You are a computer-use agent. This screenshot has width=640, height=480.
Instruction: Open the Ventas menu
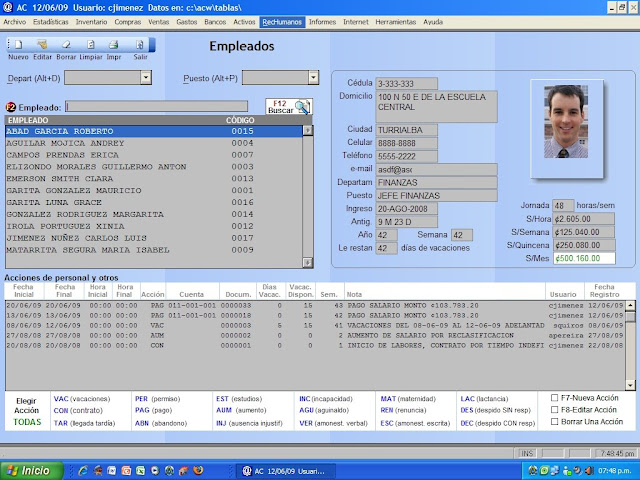click(159, 22)
